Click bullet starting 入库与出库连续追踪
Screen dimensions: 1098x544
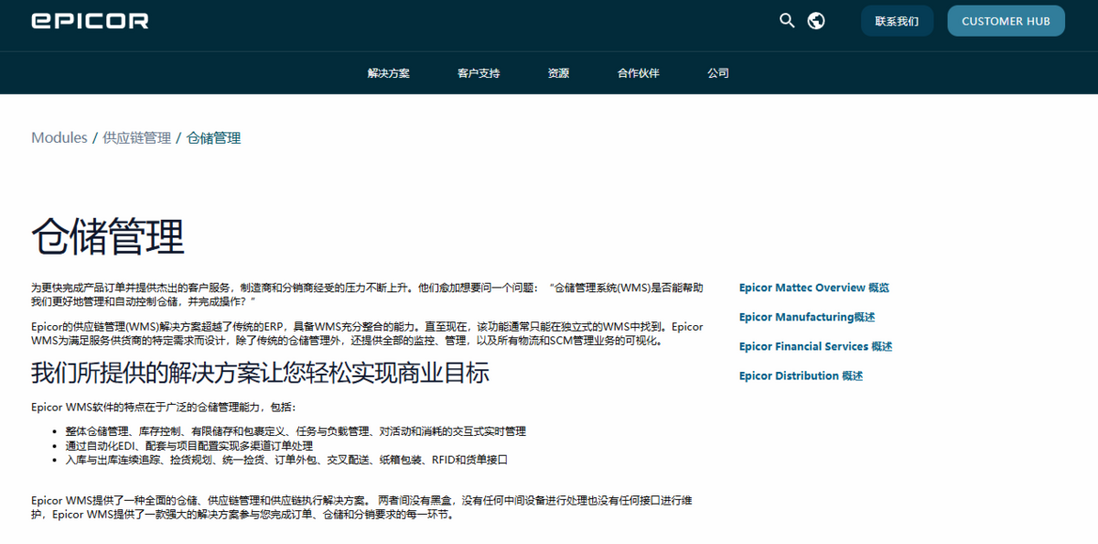286,460
